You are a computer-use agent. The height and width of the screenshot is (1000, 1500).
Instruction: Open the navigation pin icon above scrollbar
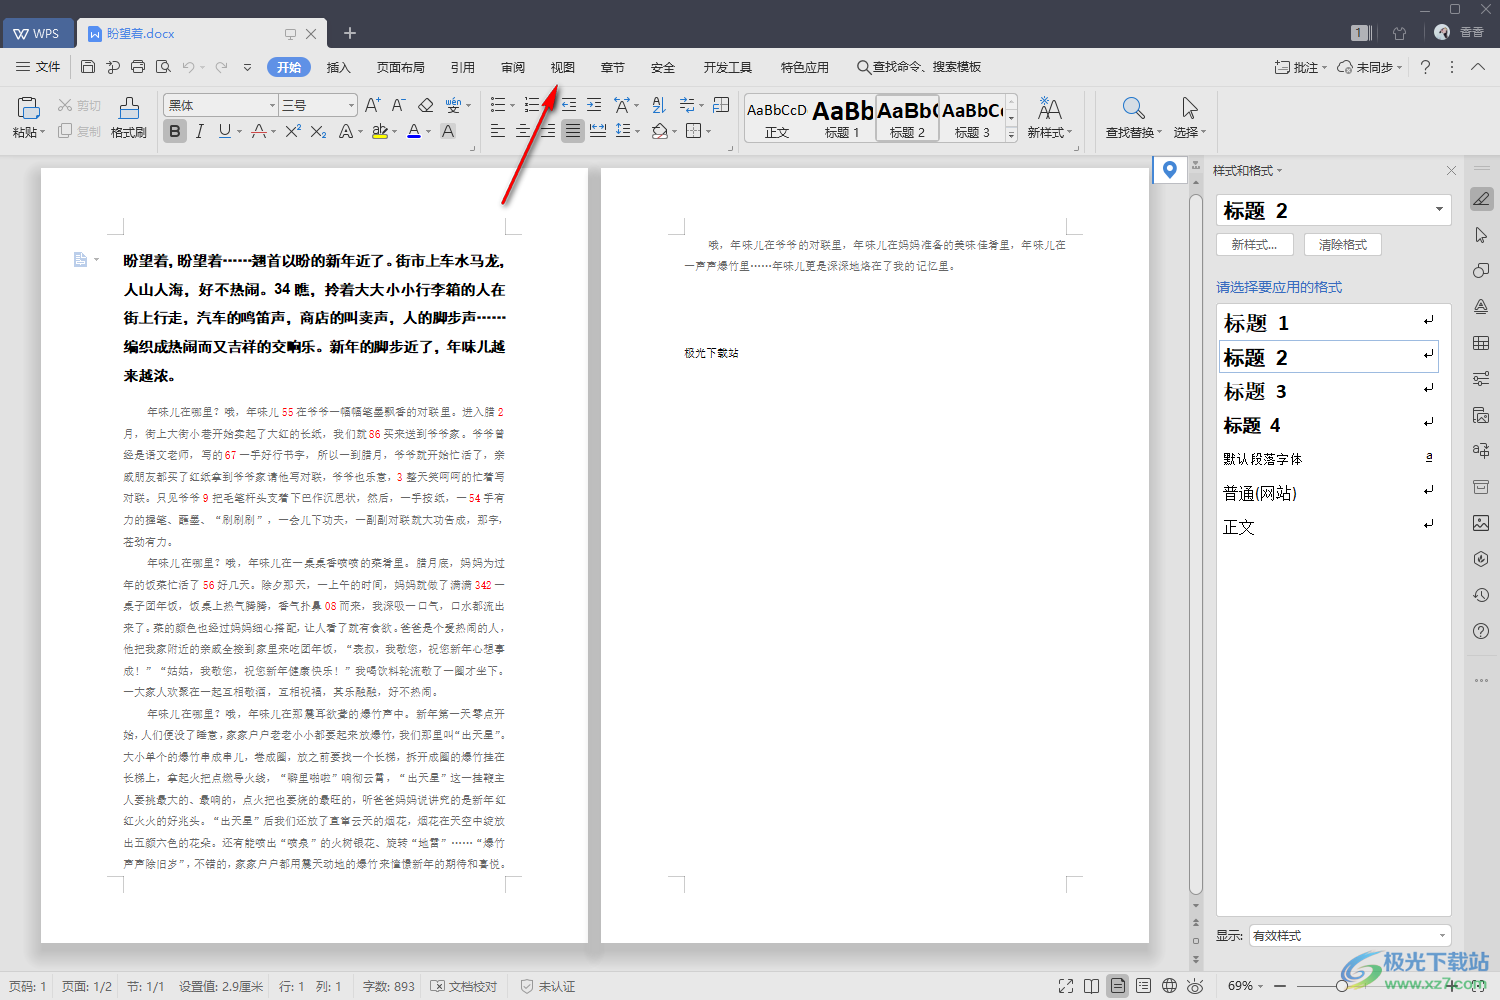click(1170, 170)
